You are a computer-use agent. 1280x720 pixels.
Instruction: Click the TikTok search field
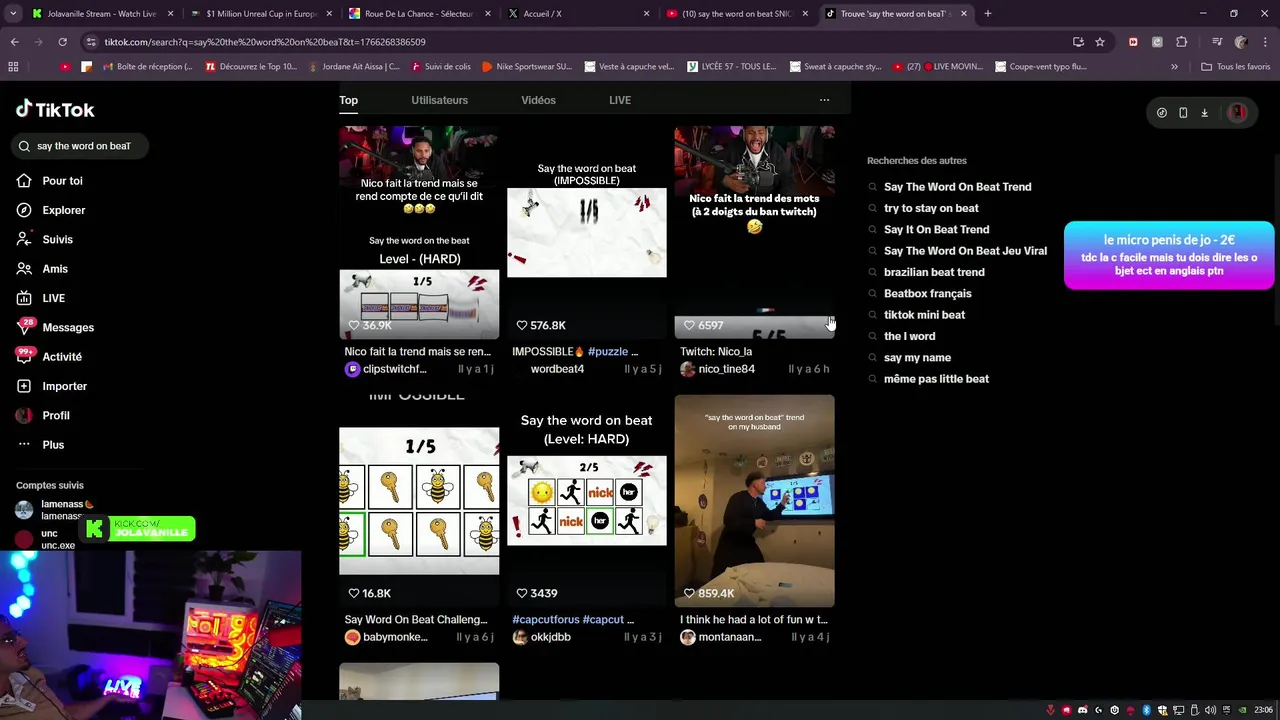click(81, 146)
